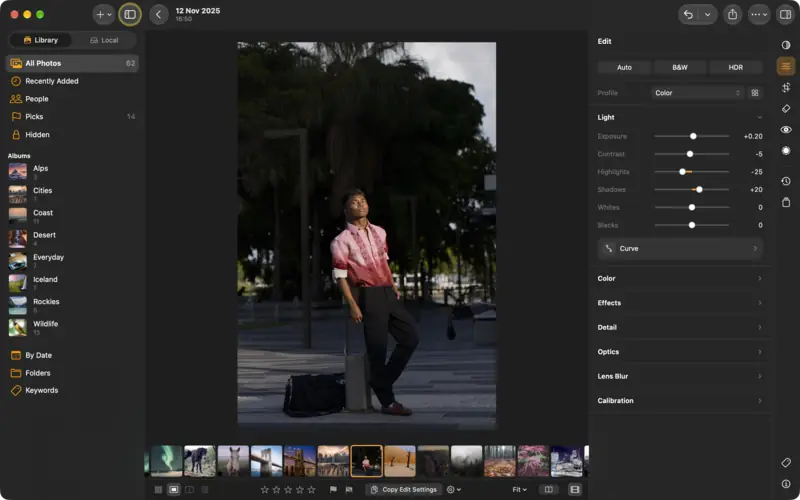800x500 pixels.
Task: Expand the Lens Blur section
Action: tap(680, 377)
